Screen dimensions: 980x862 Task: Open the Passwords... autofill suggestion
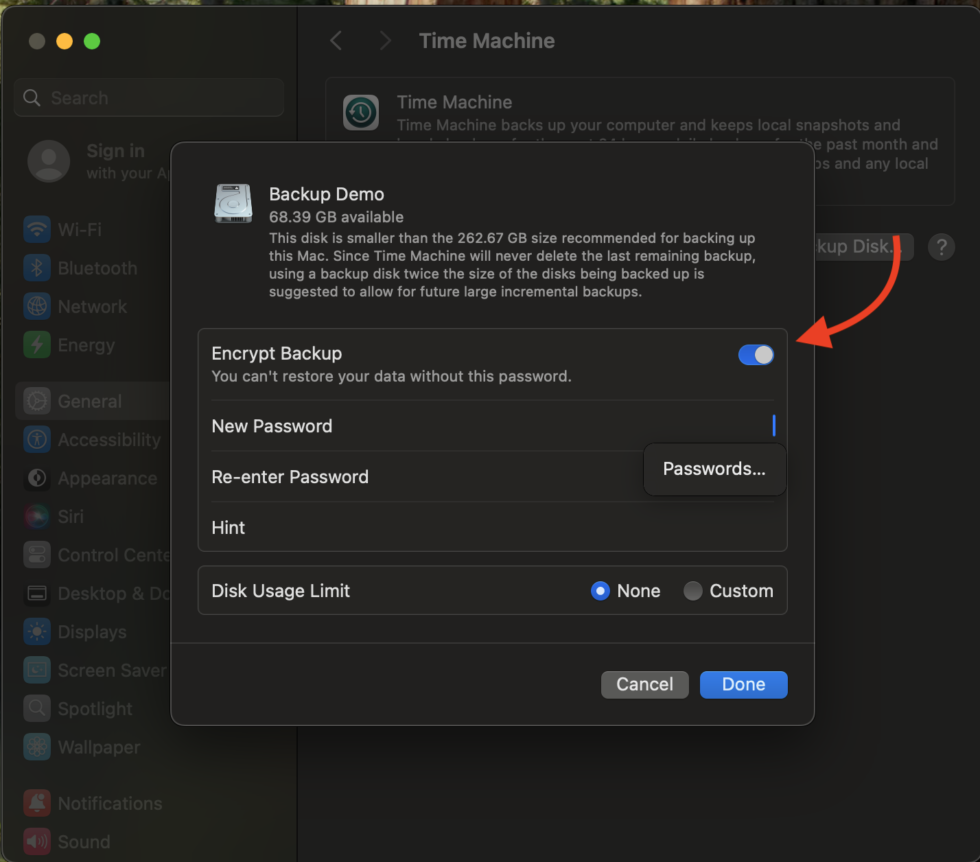click(714, 468)
